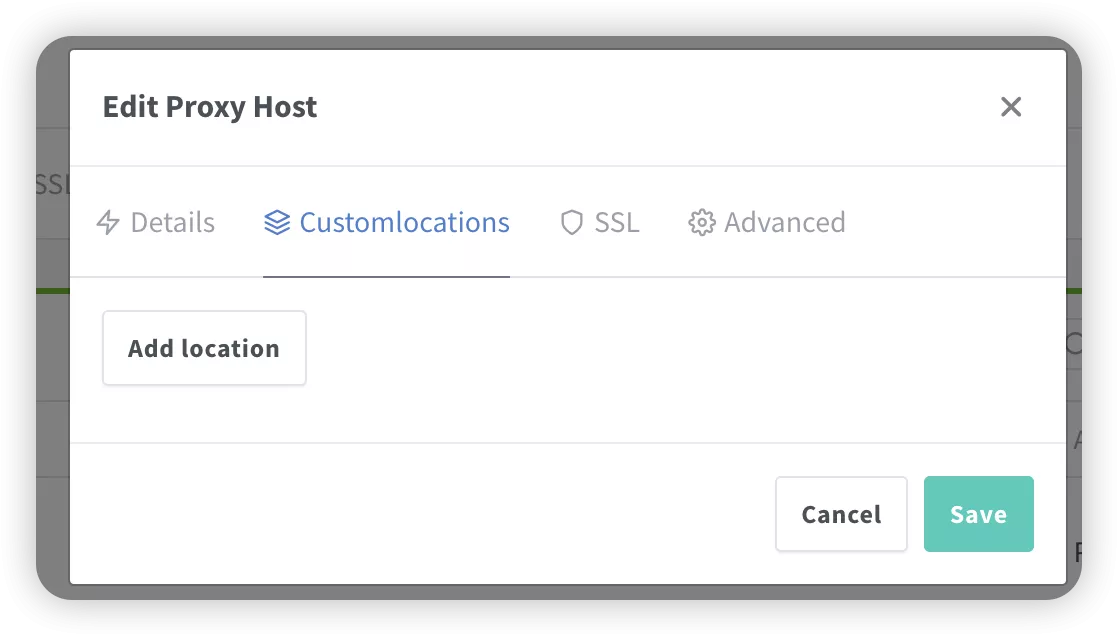Go to the Advanced tab

click(784, 222)
